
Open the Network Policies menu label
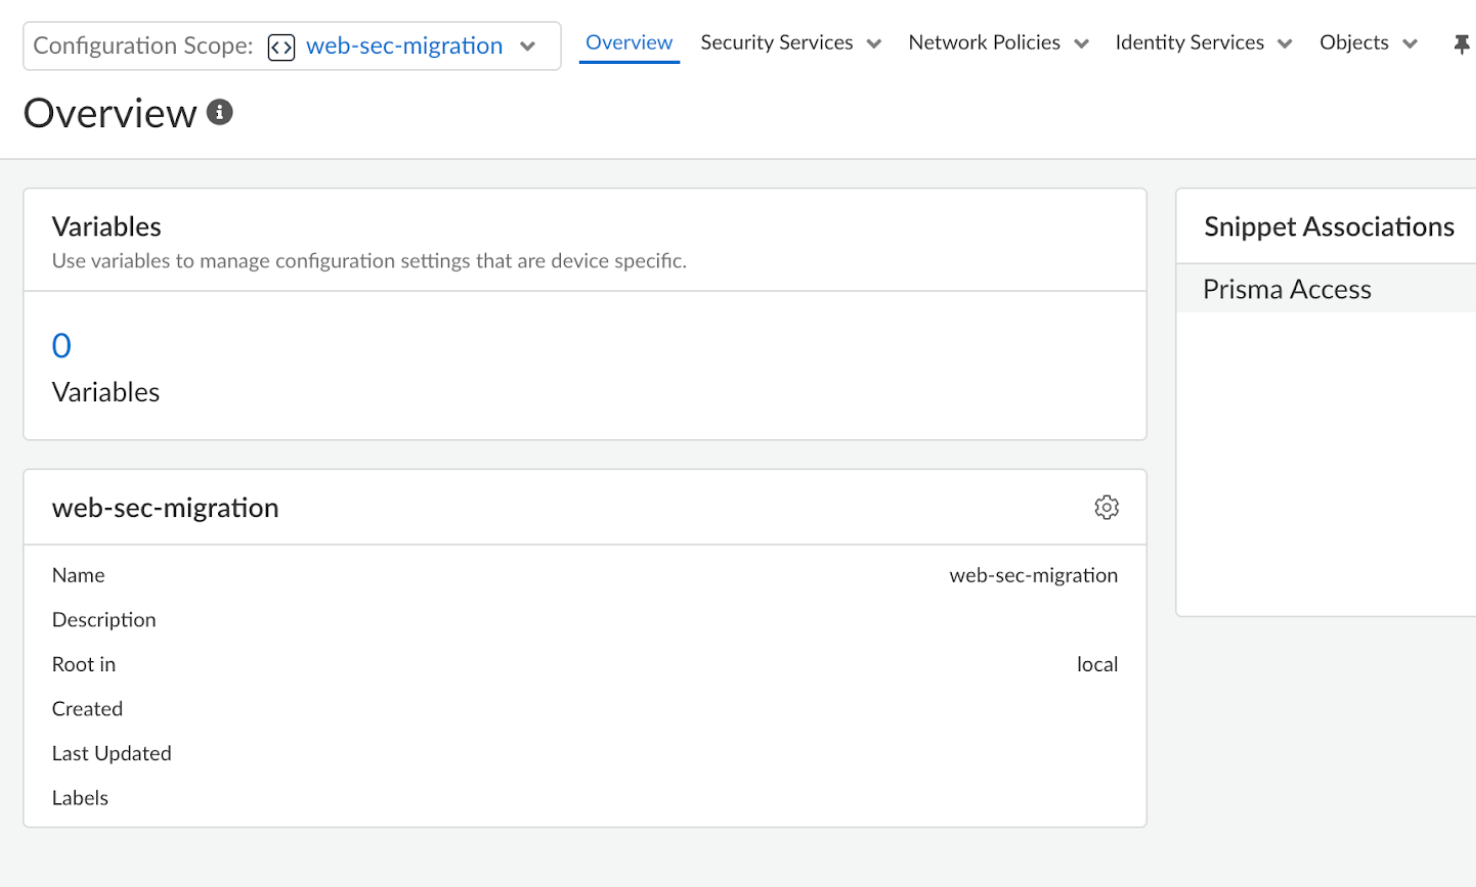pos(984,43)
